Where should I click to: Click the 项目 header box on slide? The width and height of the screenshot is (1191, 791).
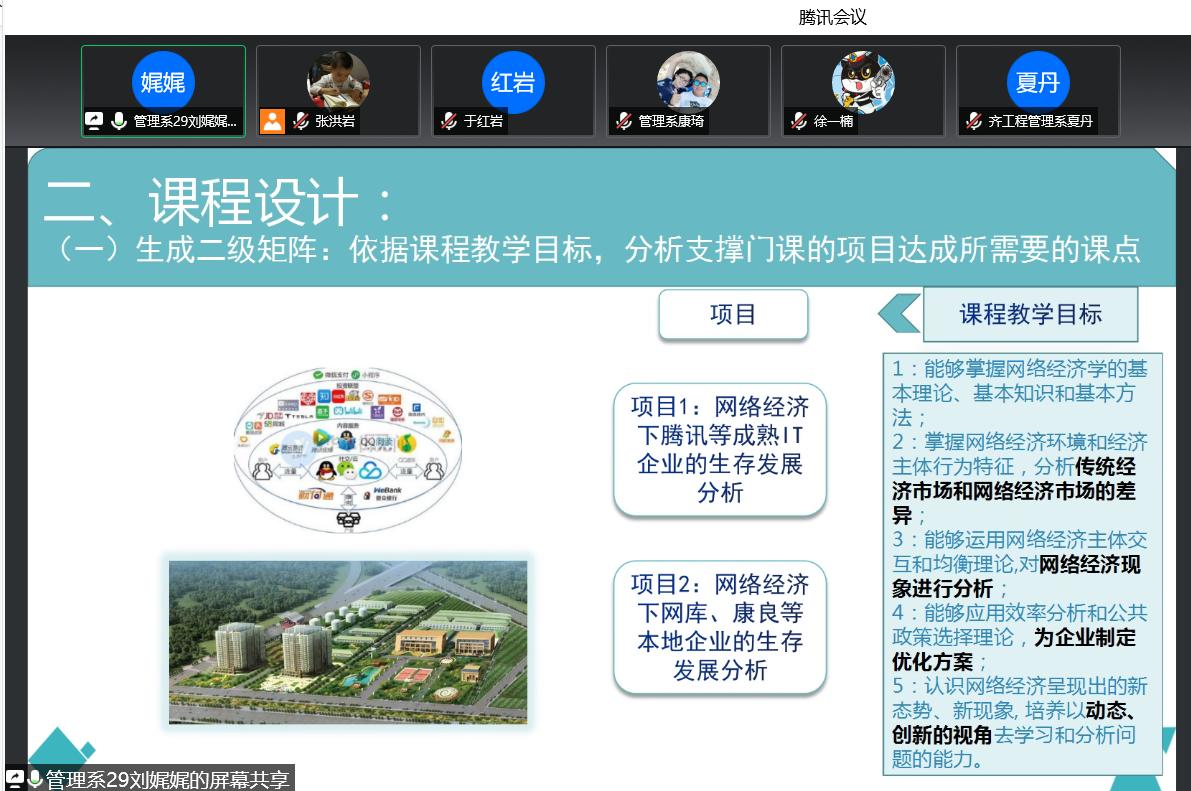point(733,315)
